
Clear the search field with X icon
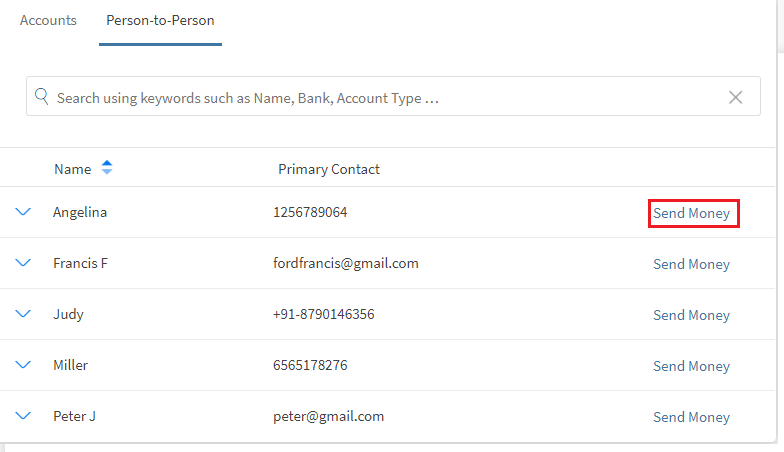(x=736, y=97)
